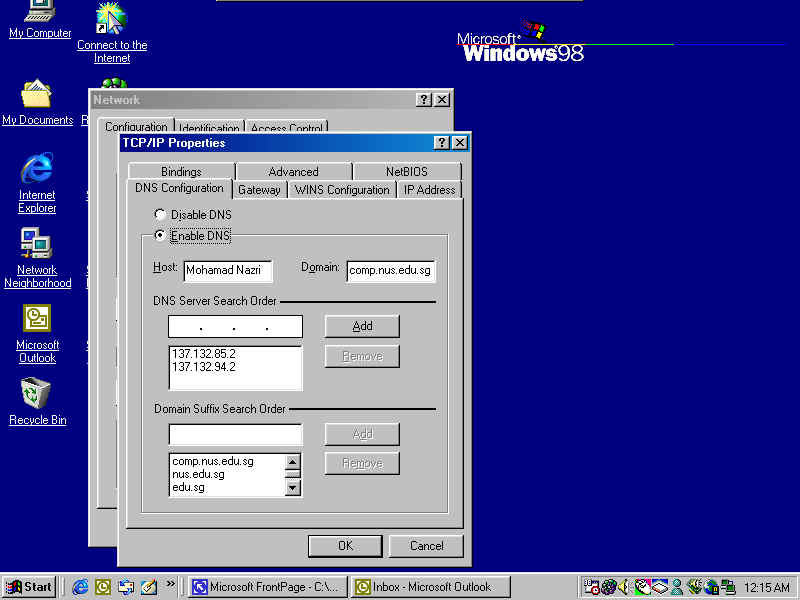Launch the Connect to the Internet shortcut
This screenshot has width=800, height=600.
point(112,33)
